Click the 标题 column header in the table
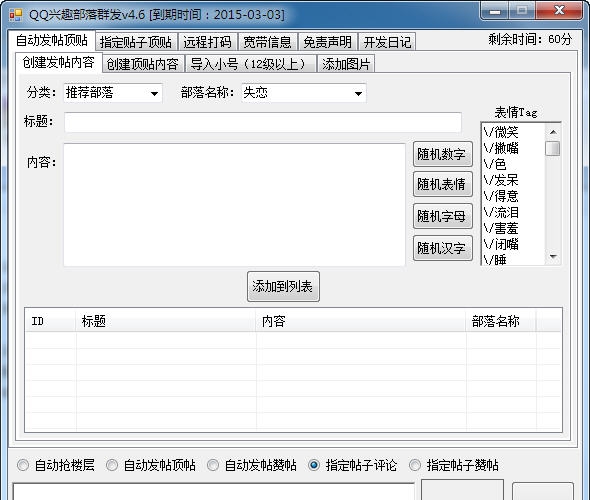The height and width of the screenshot is (500, 590). click(x=166, y=321)
